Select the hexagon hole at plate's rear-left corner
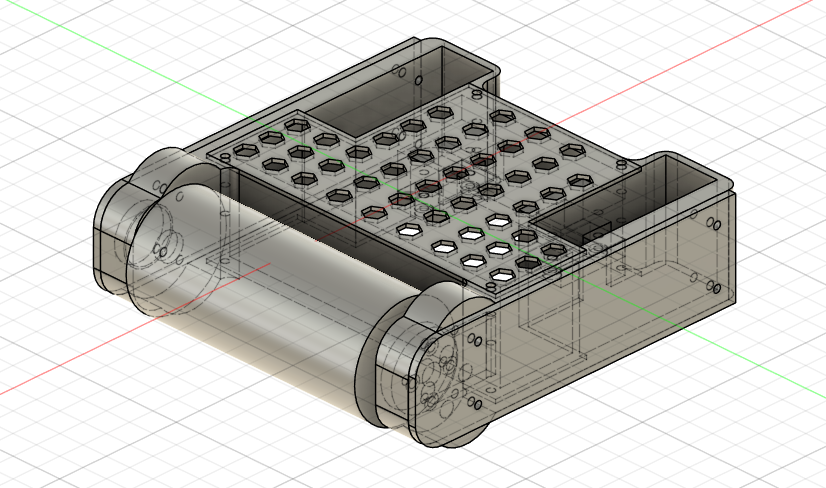 coord(297,125)
